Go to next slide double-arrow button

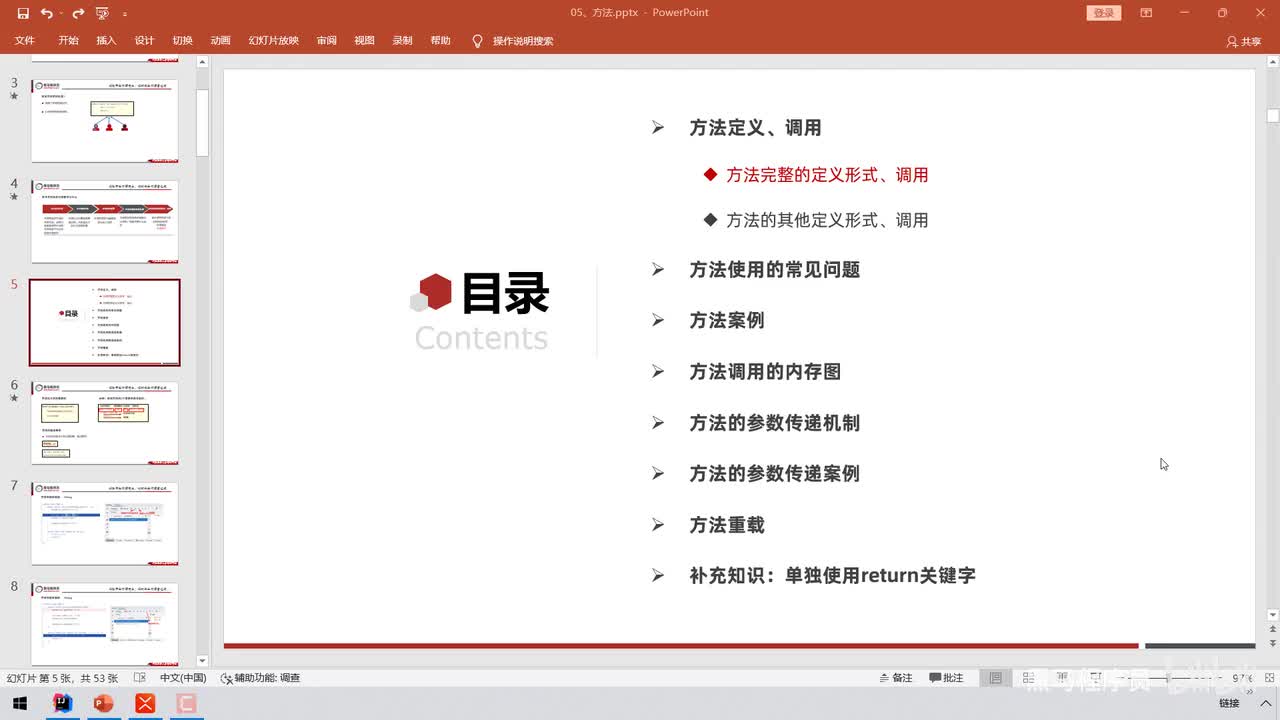click(x=1273, y=643)
